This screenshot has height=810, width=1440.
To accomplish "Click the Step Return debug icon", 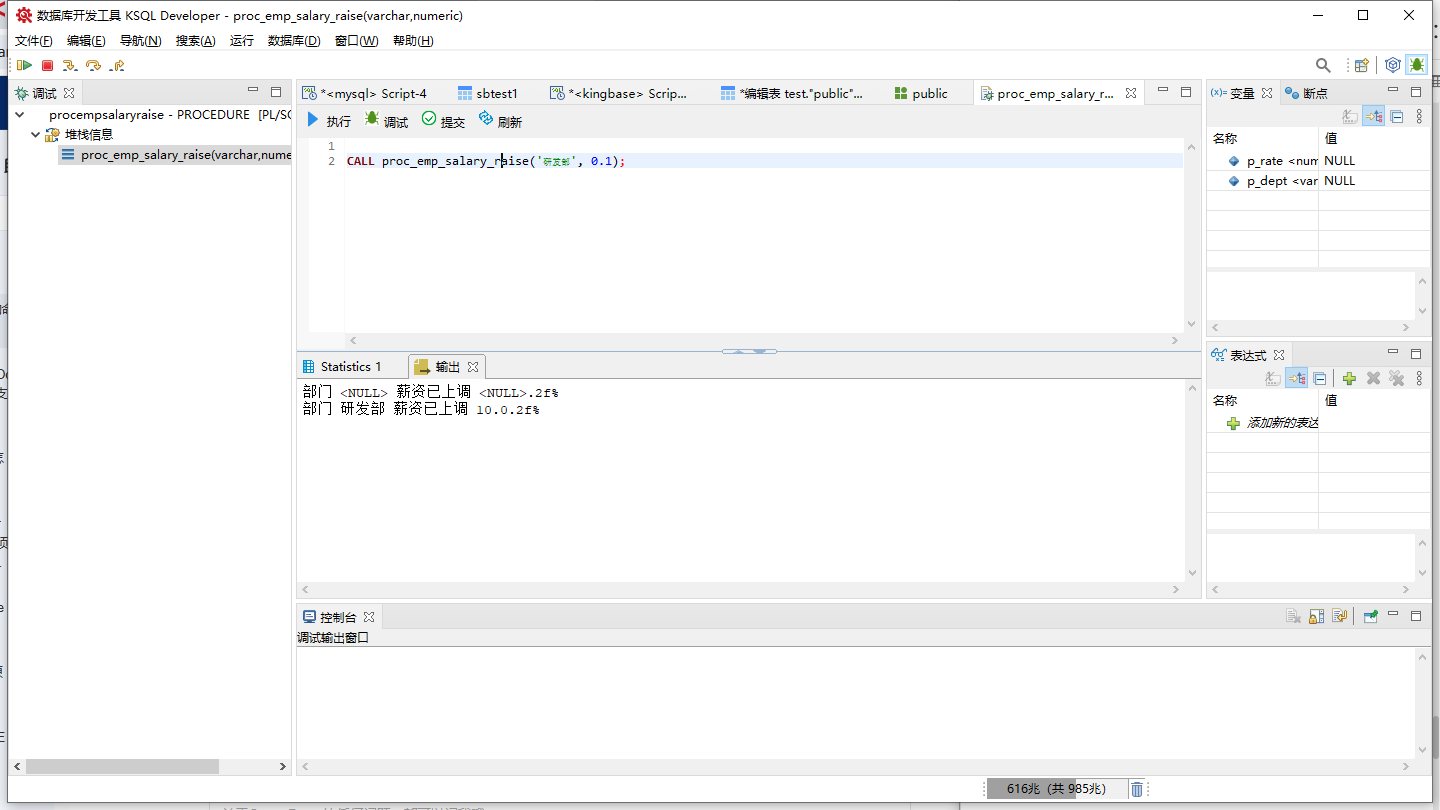I will [117, 65].
